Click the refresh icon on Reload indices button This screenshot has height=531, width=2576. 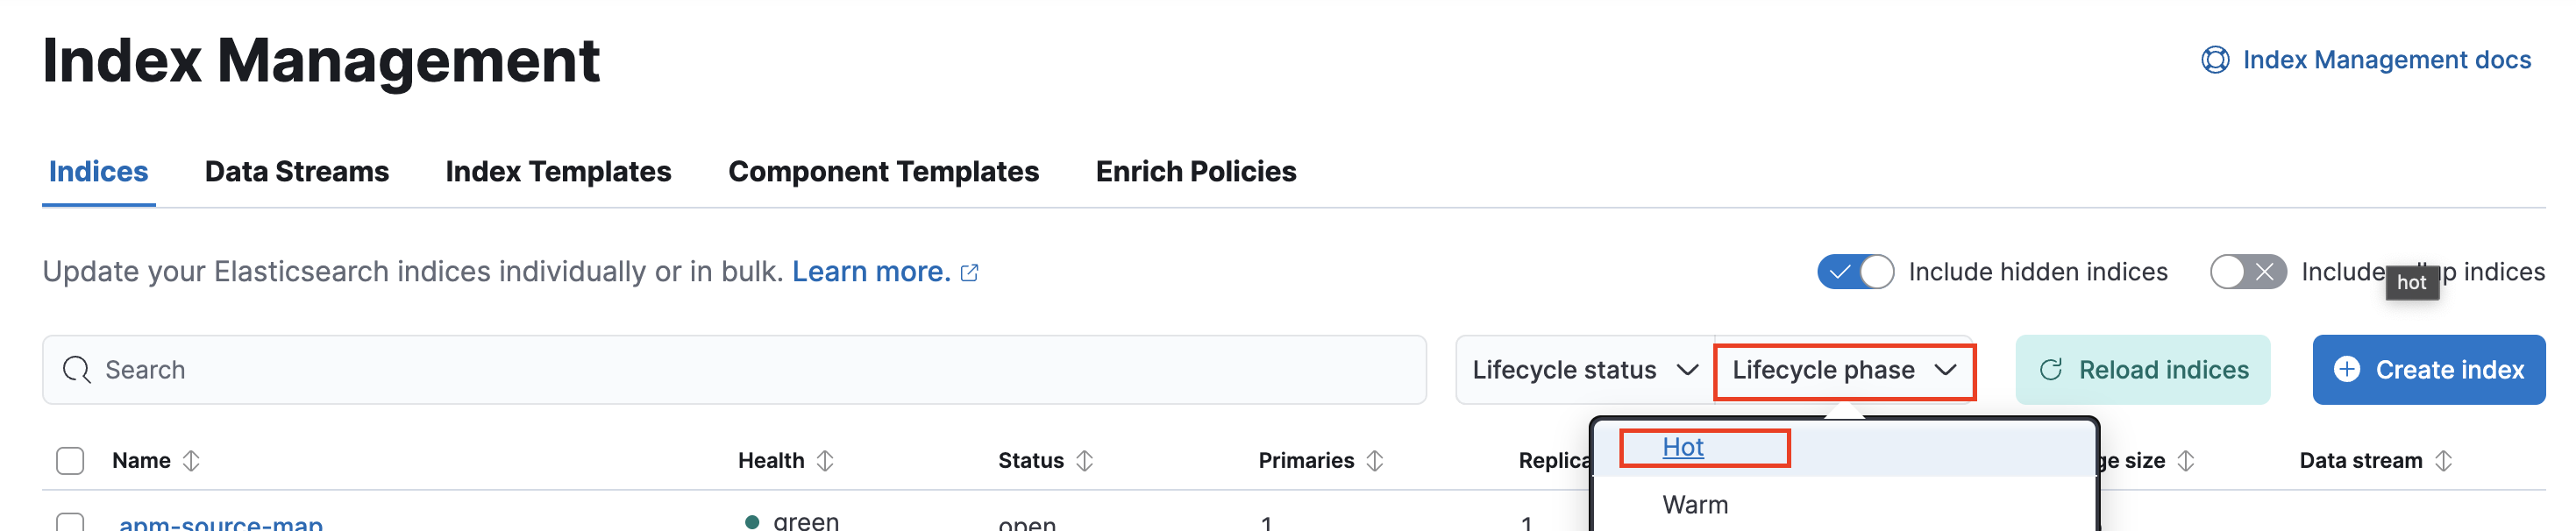(2050, 369)
